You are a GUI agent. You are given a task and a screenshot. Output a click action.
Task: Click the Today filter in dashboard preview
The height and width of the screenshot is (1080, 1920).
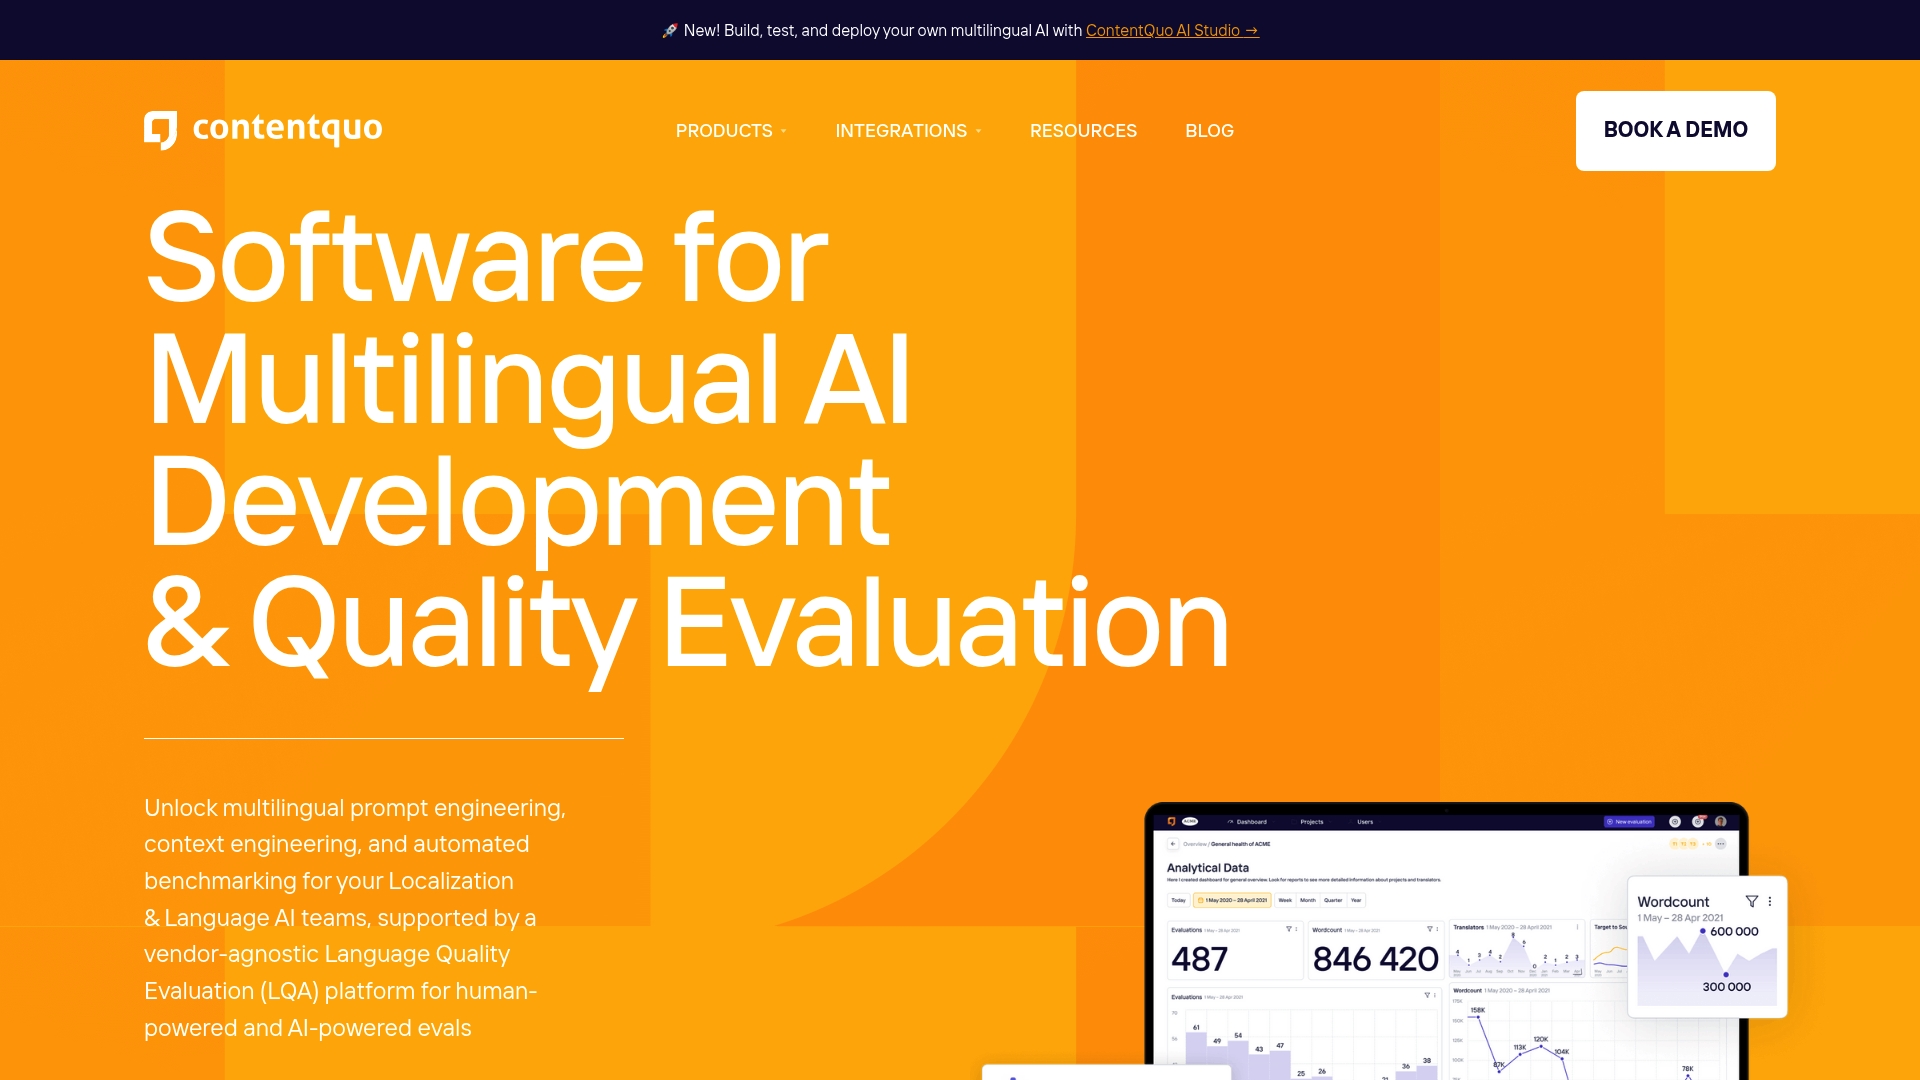[x=1178, y=900]
